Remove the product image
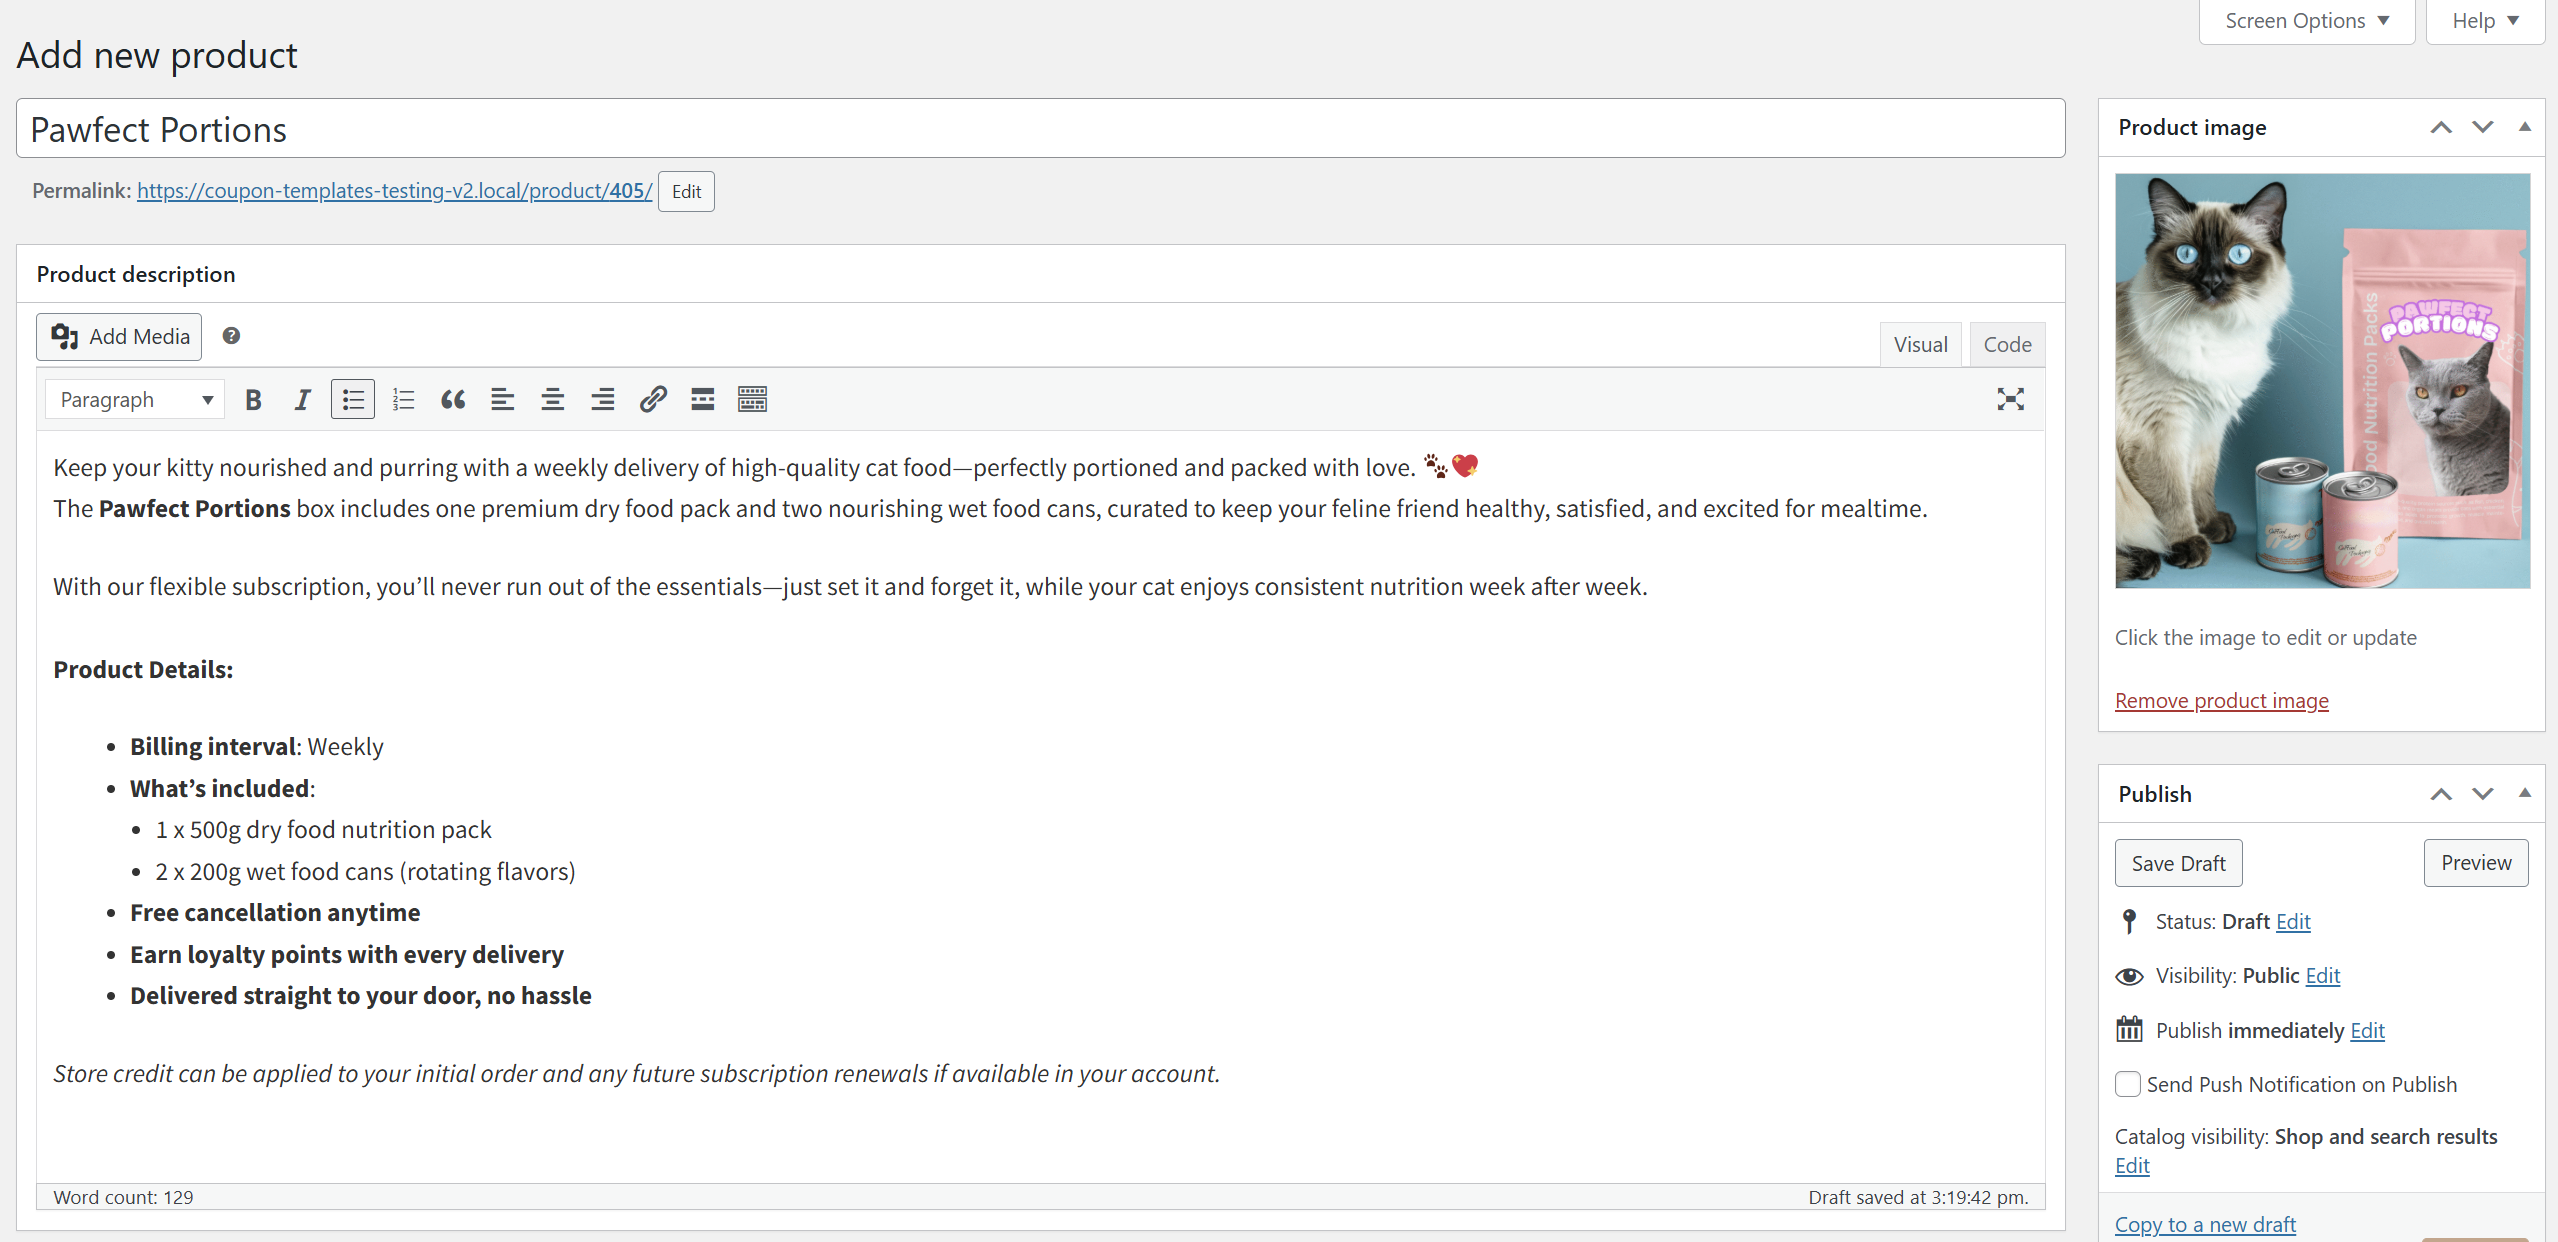2558x1242 pixels. click(2221, 701)
